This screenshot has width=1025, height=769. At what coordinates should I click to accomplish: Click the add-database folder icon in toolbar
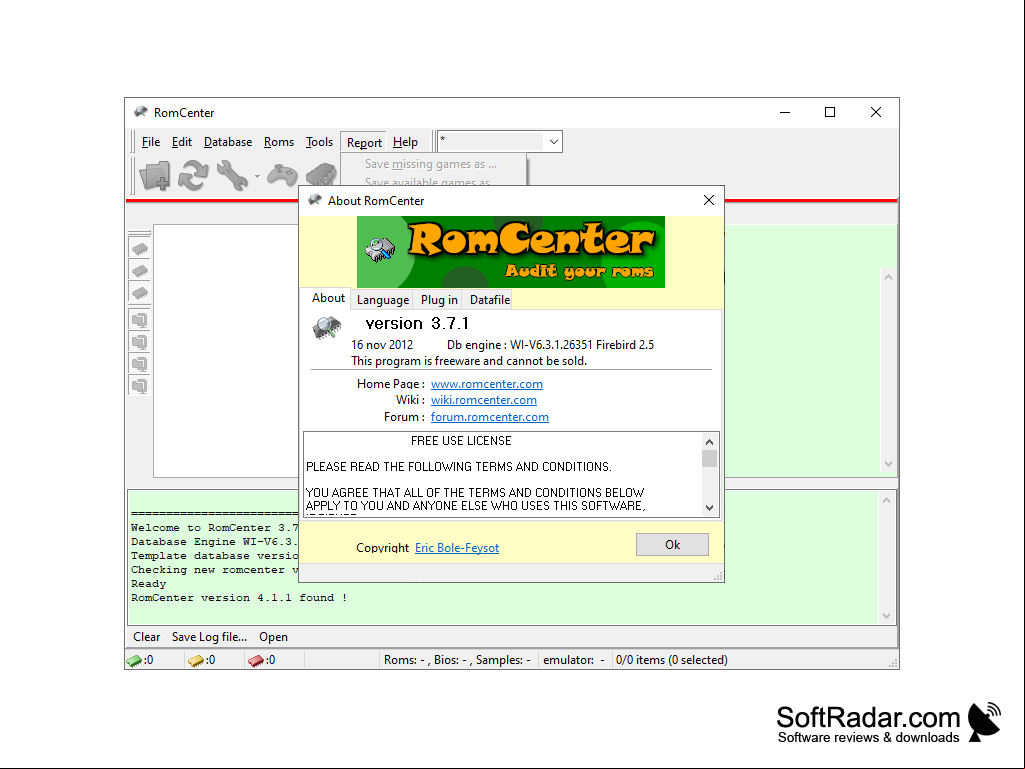155,175
